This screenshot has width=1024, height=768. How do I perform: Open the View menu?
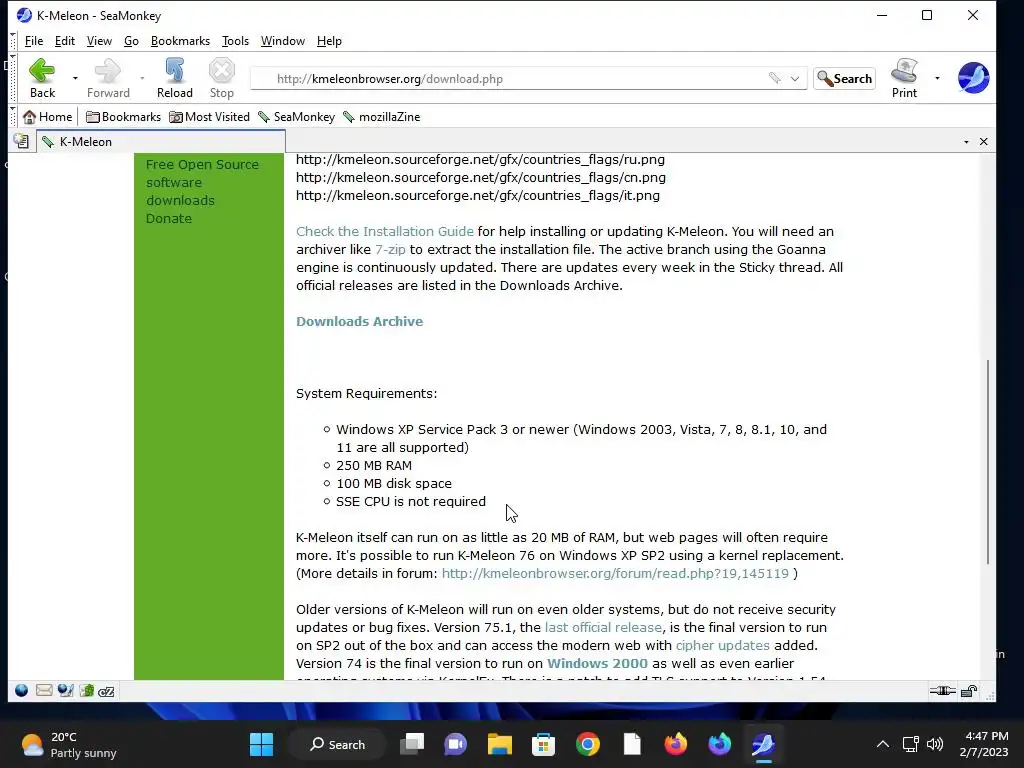click(x=99, y=40)
